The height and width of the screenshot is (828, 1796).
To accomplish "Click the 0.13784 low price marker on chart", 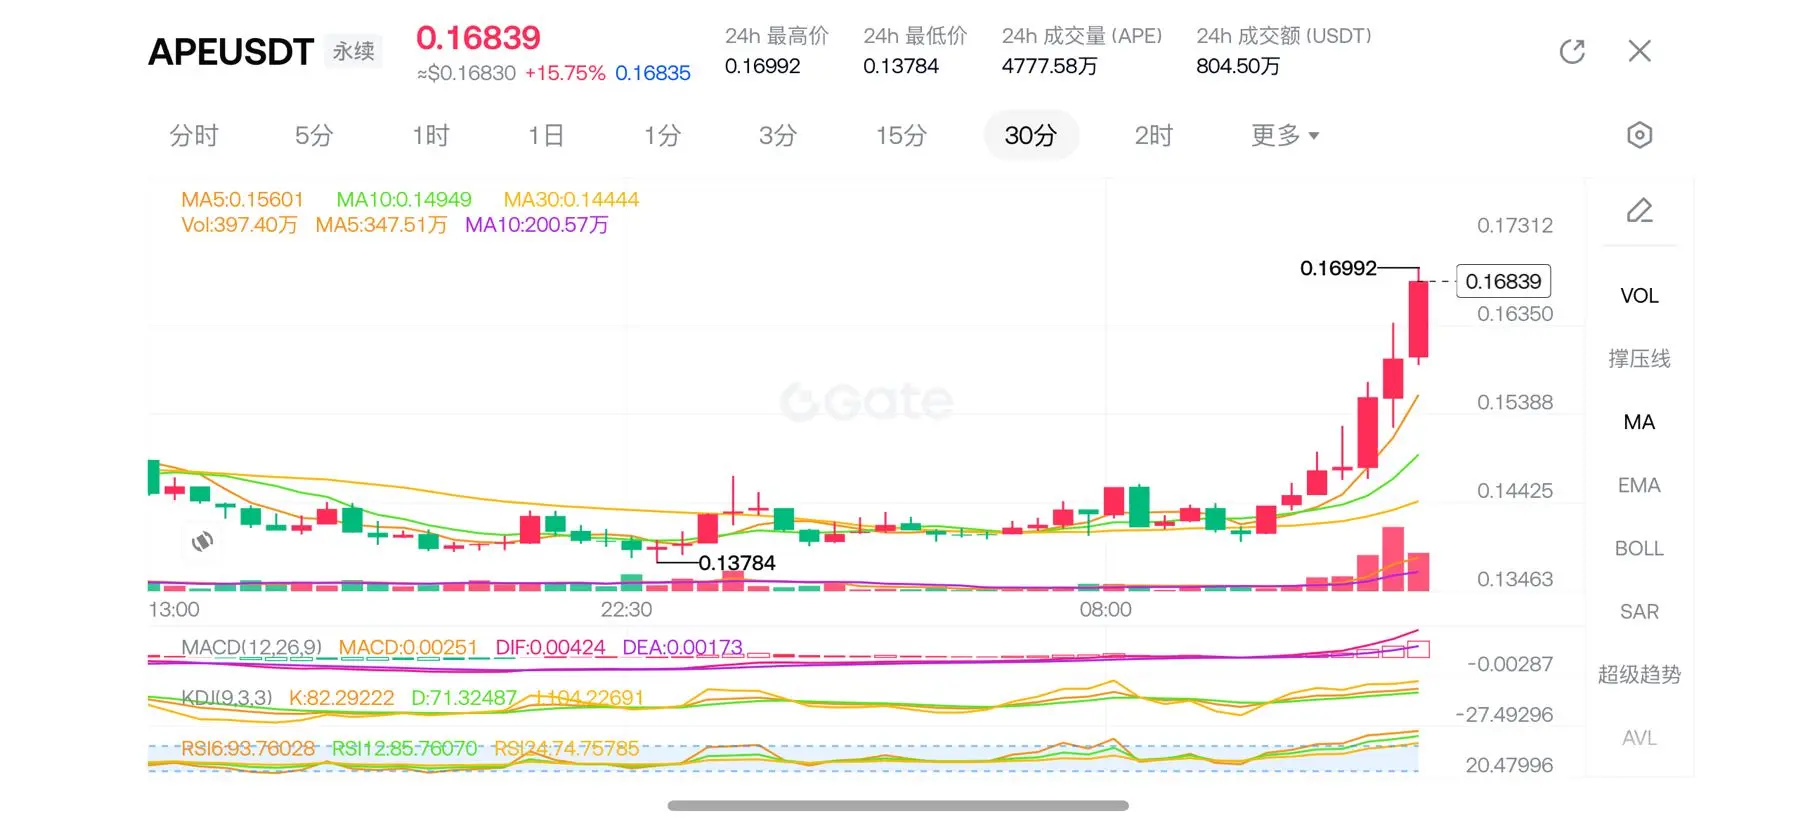I will pyautogui.click(x=737, y=563).
